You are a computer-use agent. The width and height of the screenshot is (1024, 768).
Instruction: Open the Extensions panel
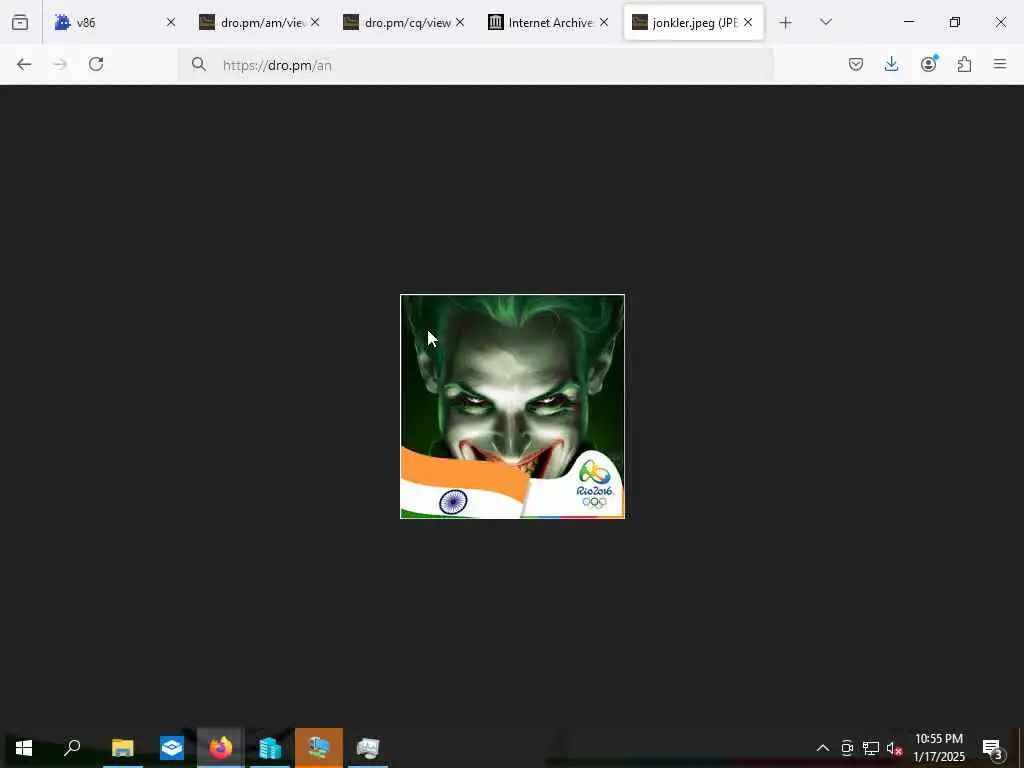965,64
